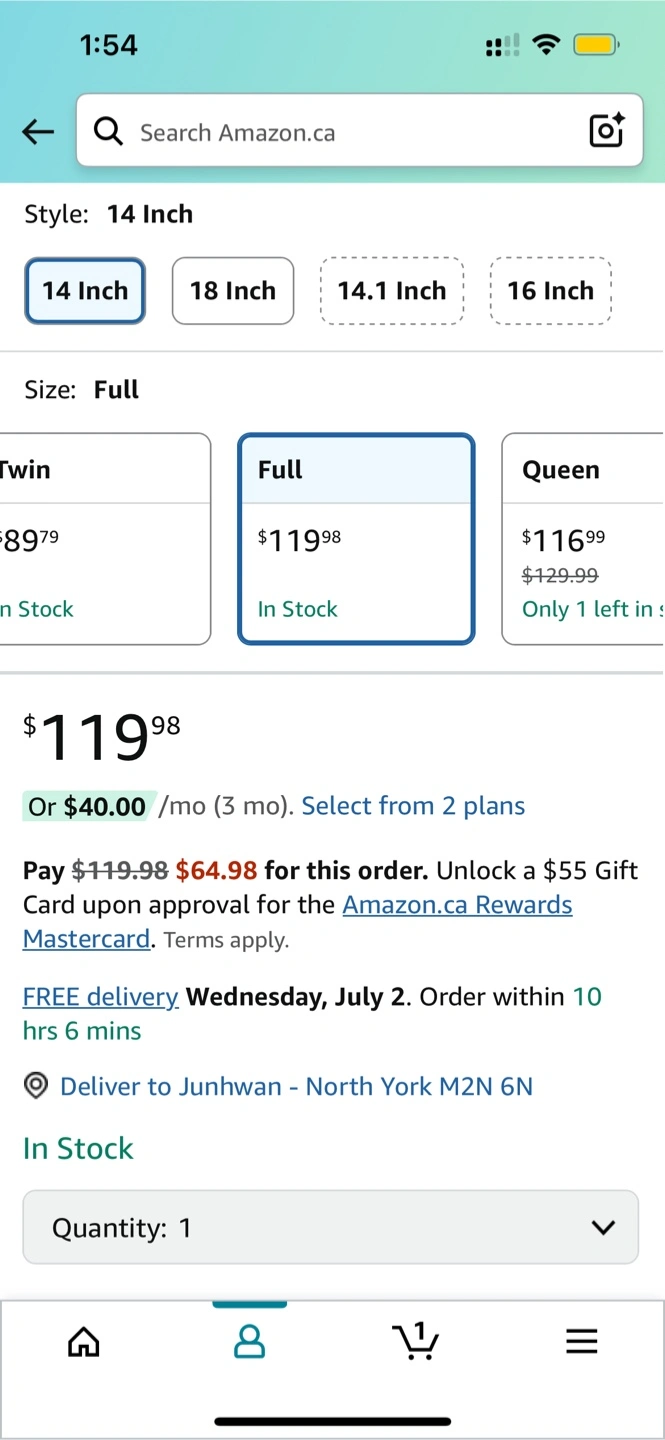
Task: Select the Full size card
Action: coord(356,539)
